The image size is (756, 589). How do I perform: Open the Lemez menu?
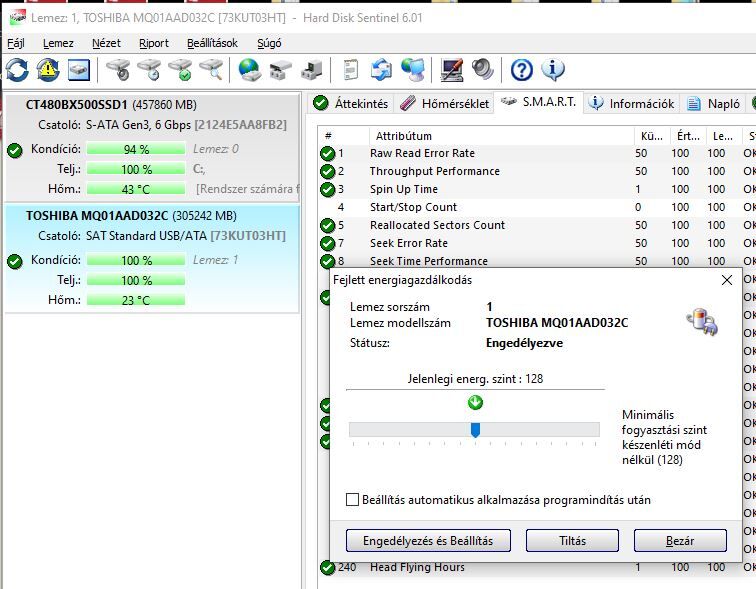click(58, 43)
